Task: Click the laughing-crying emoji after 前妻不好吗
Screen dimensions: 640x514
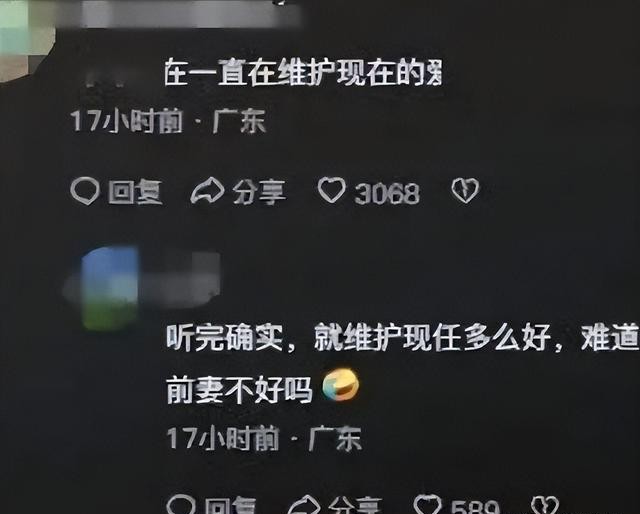Action: coord(341,385)
